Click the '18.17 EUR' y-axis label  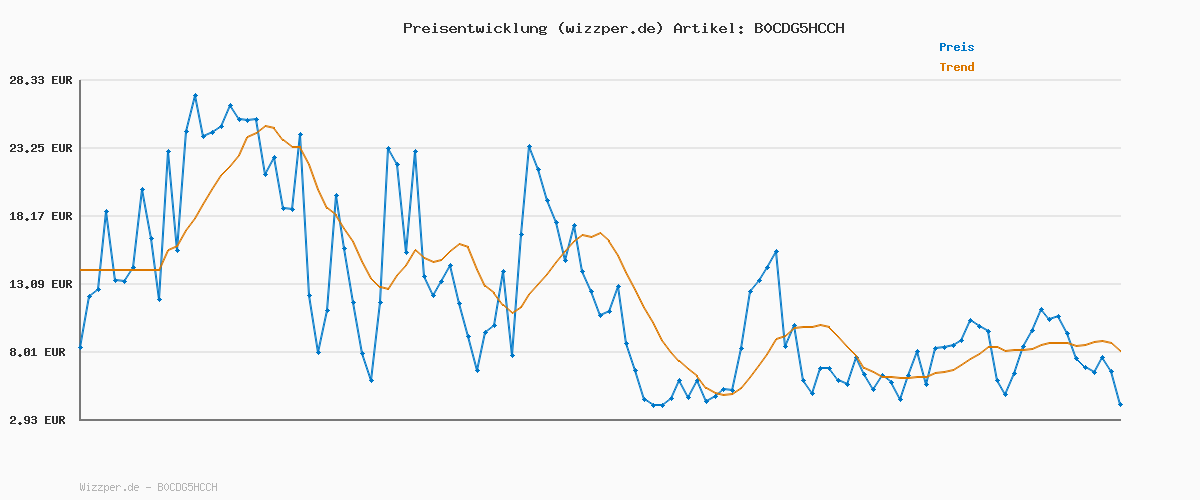(x=41, y=216)
